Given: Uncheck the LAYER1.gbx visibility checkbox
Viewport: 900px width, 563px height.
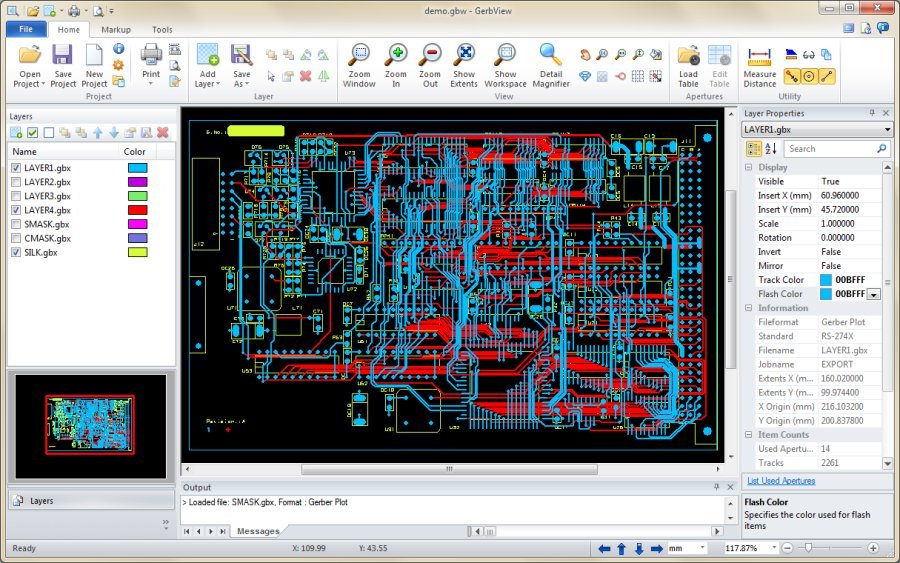Looking at the screenshot, I should (15, 168).
